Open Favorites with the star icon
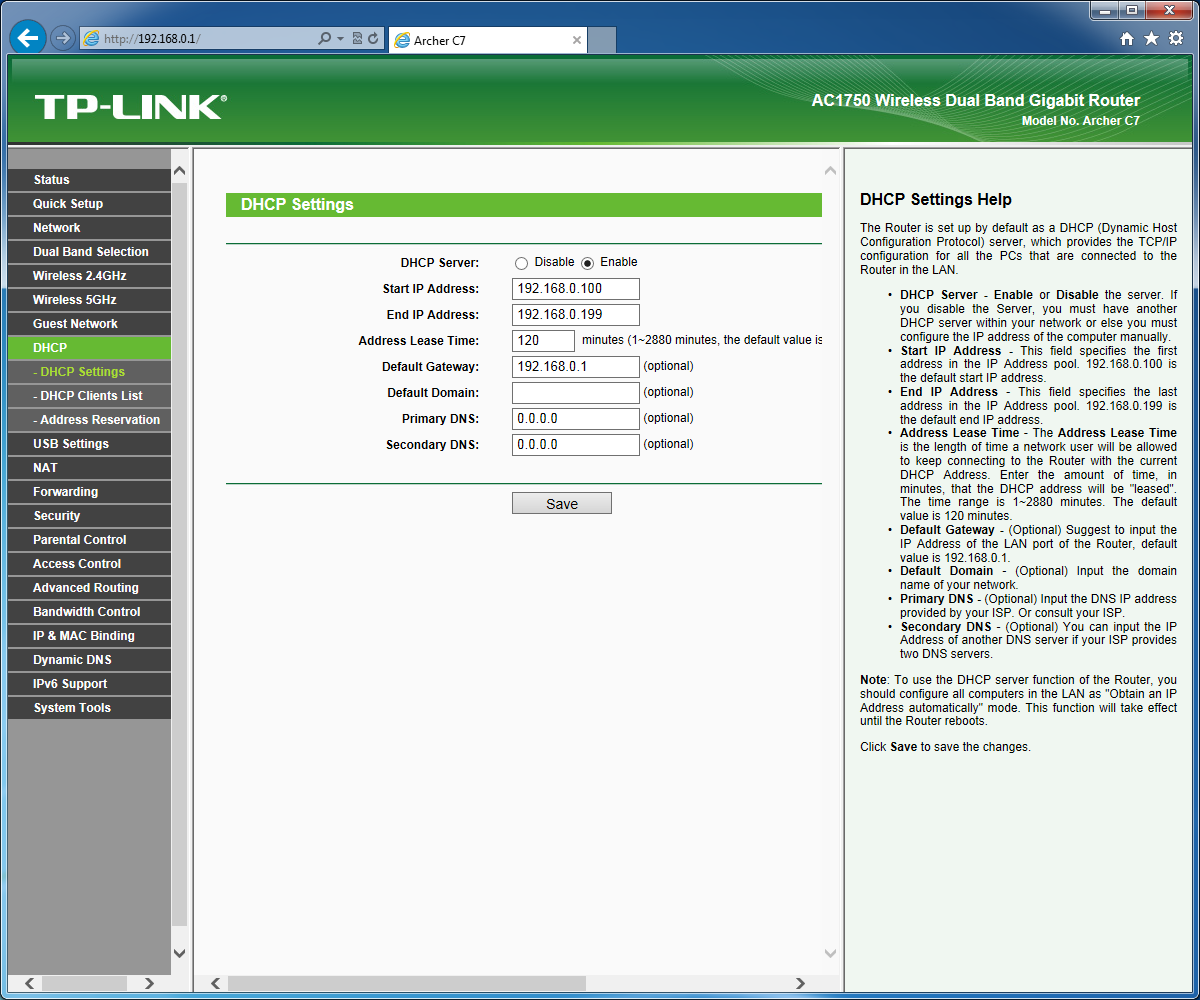The image size is (1200, 1000). tap(1151, 39)
